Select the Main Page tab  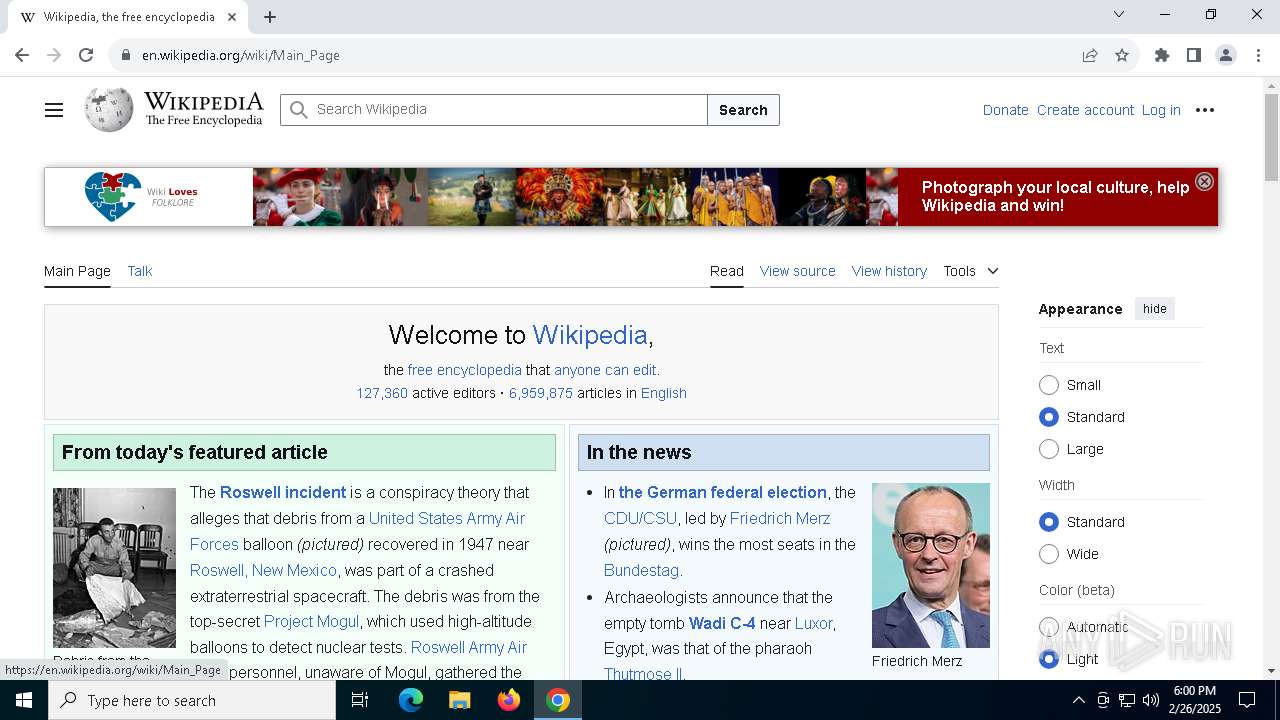click(77, 271)
